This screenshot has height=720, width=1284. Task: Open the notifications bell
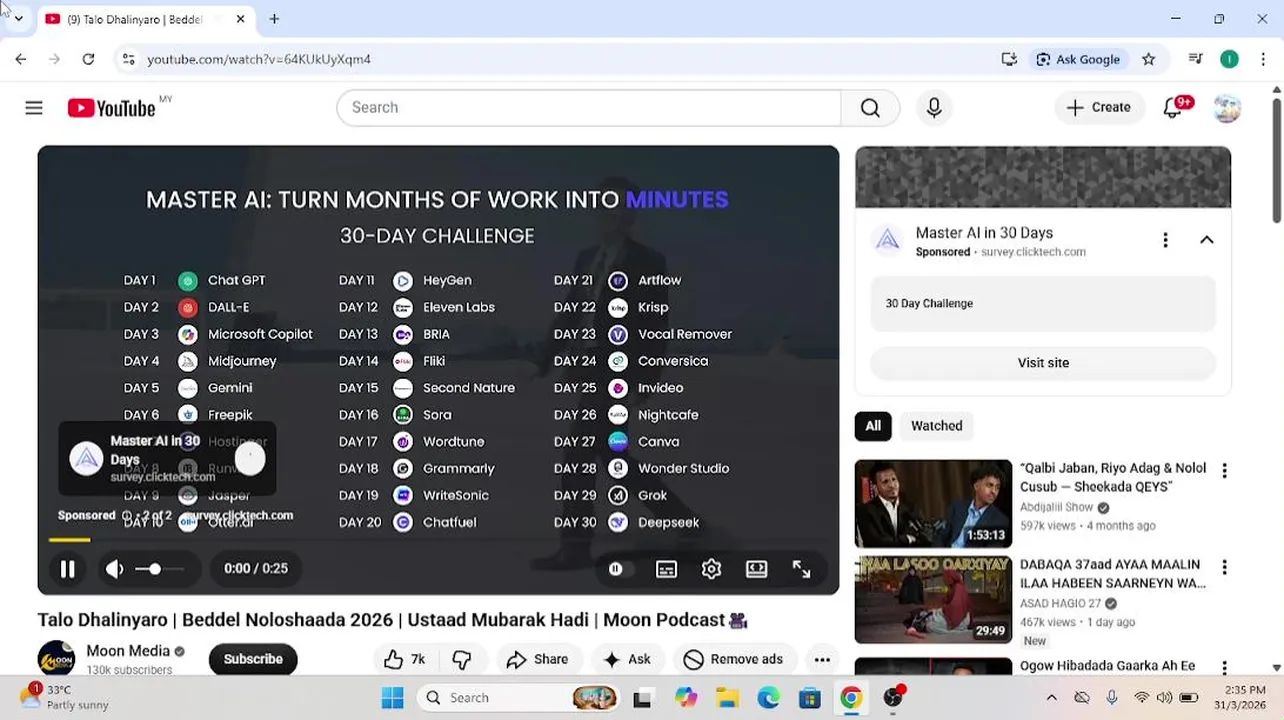1173,108
